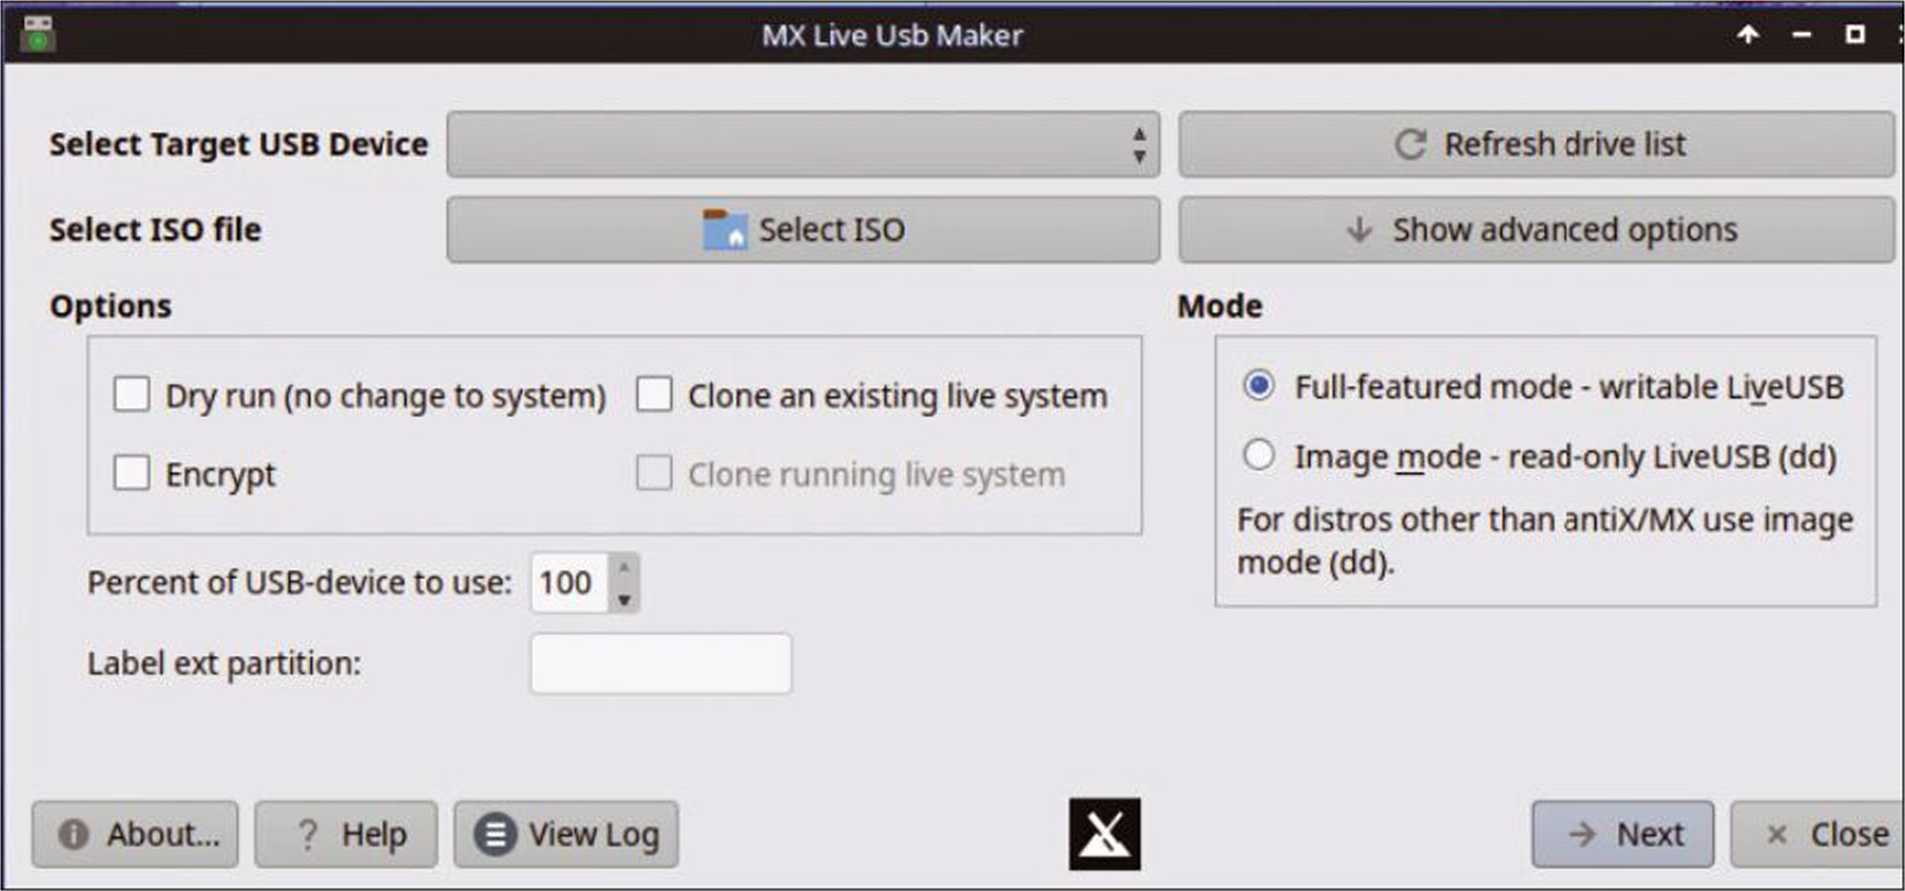Tick Clone an existing live system
This screenshot has height=891, width=1905.
click(x=654, y=395)
